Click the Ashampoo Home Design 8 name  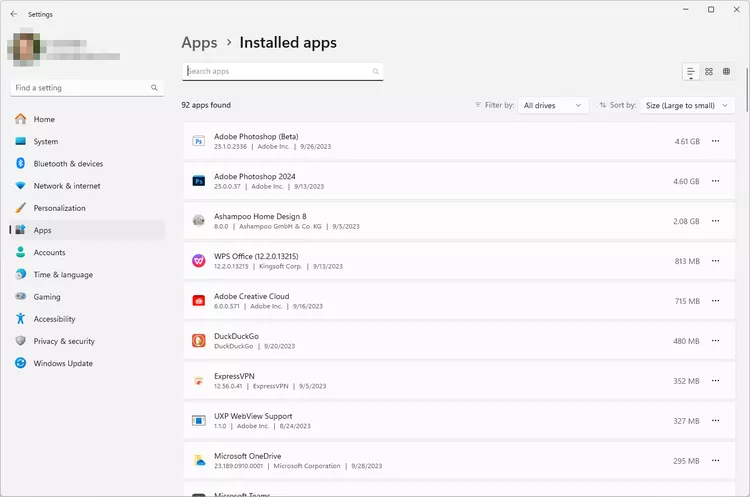click(x=260, y=217)
